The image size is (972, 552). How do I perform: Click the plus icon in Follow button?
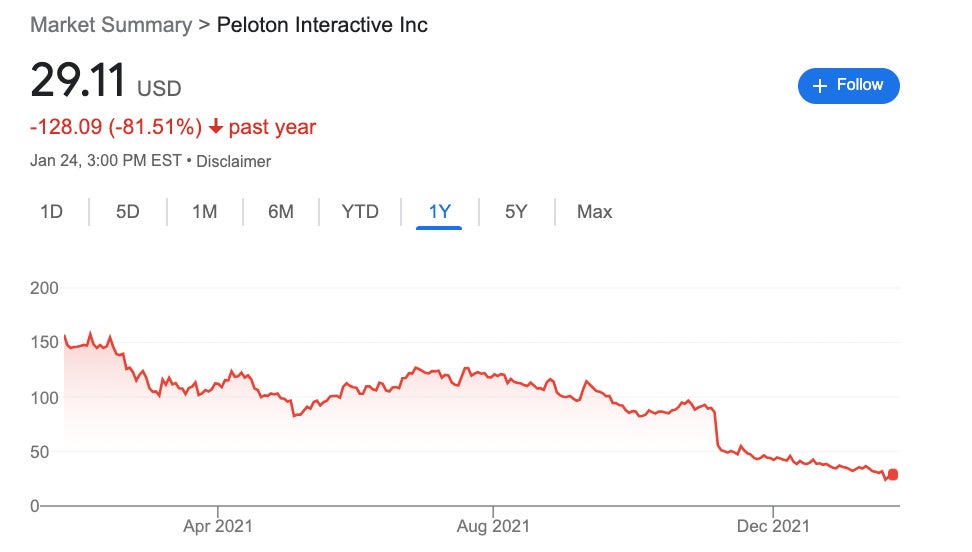(x=820, y=86)
